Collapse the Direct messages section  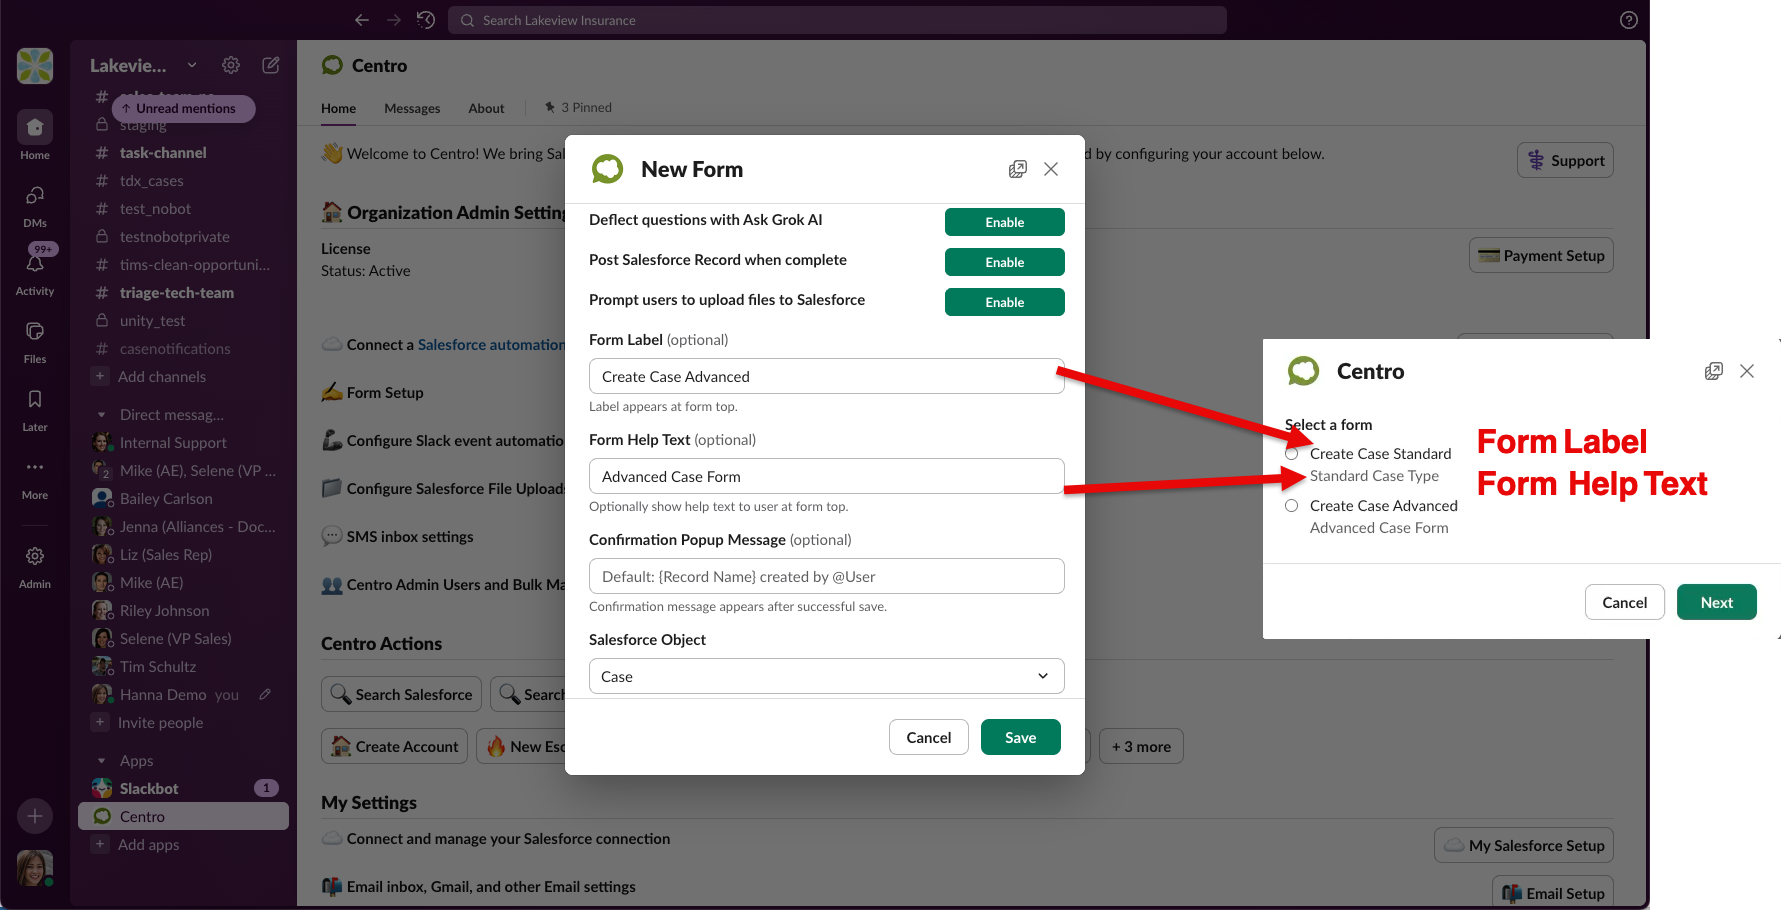[x=101, y=415]
